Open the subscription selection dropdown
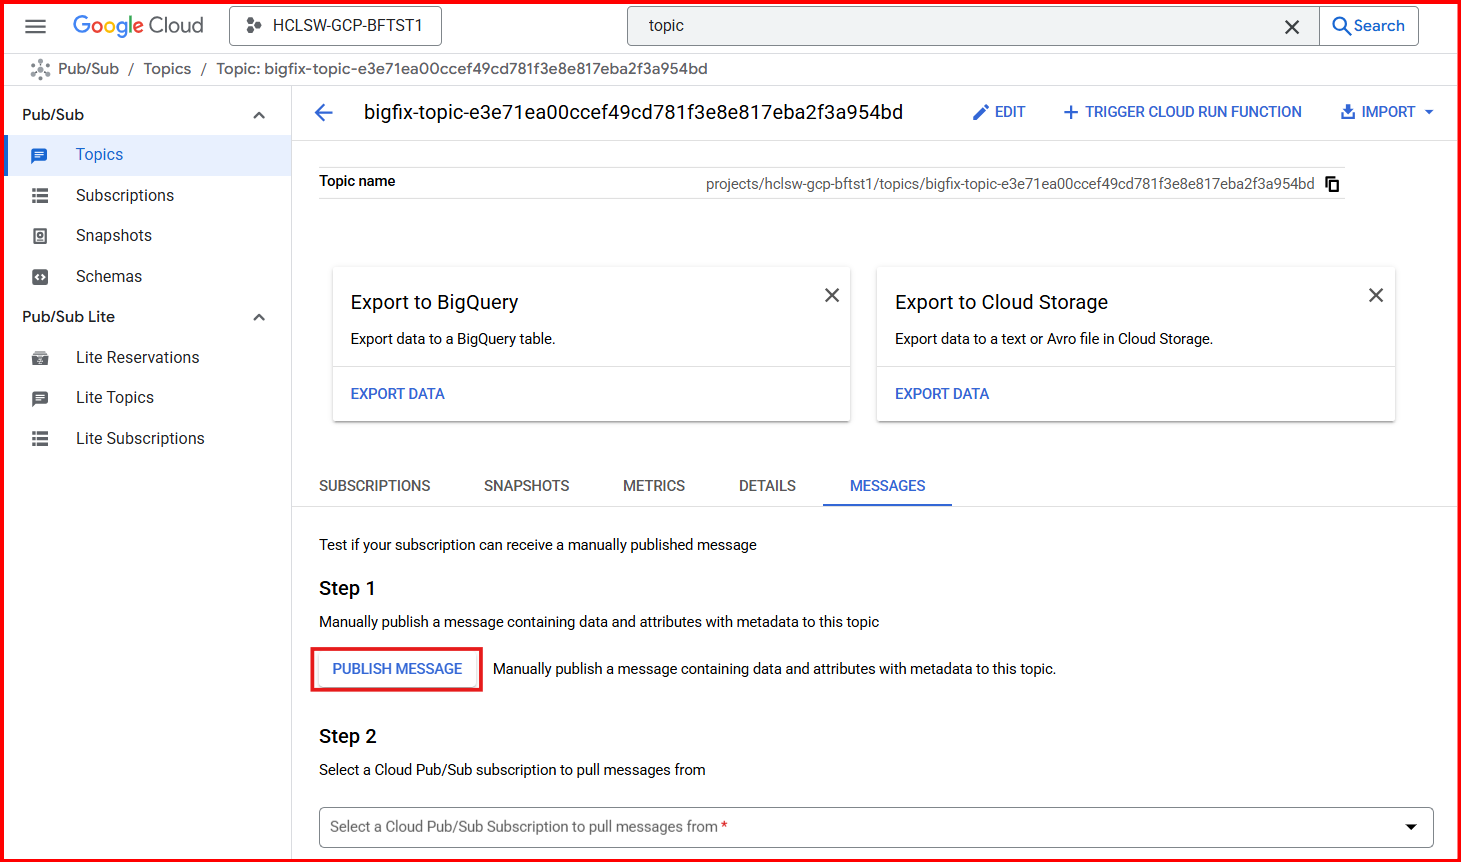 (1410, 827)
